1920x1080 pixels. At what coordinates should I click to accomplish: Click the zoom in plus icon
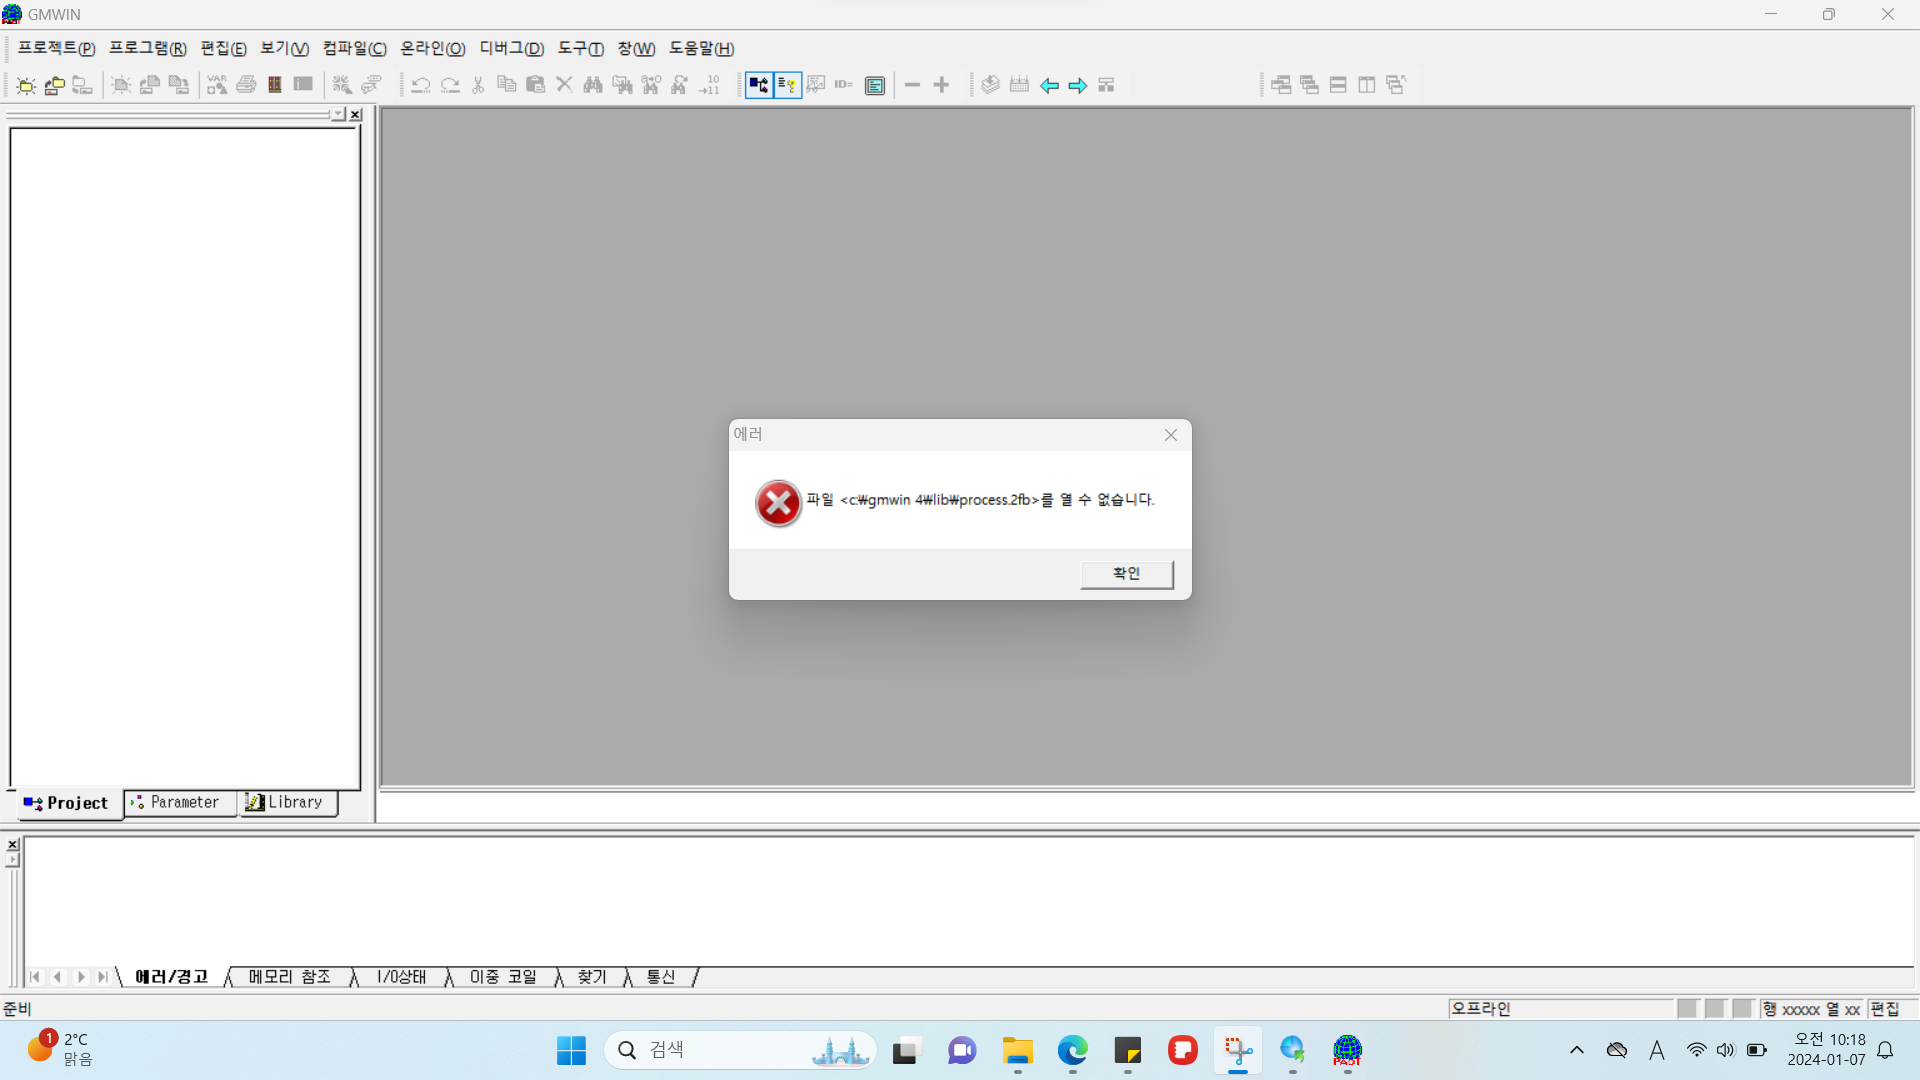point(941,86)
